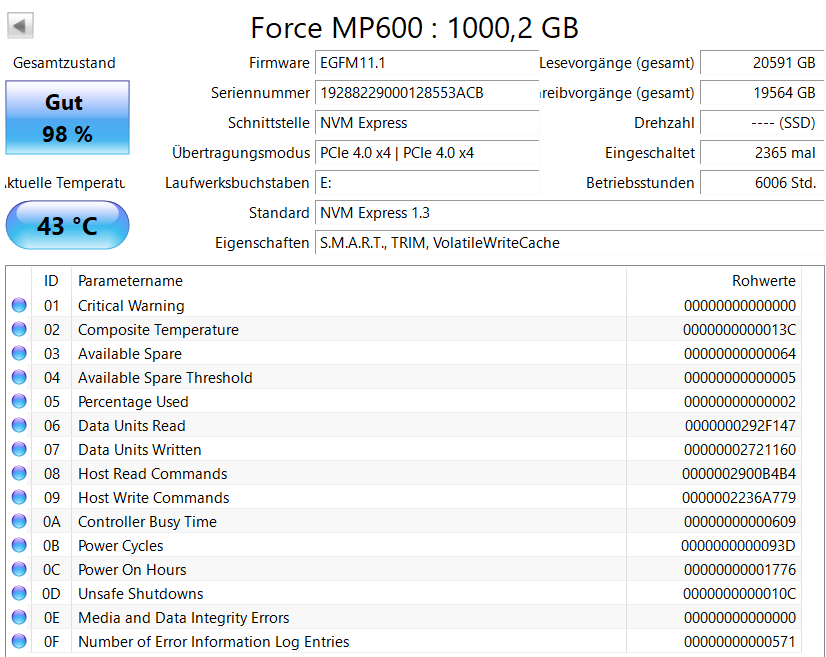Select the Composite Temperature parameter name
The image size is (826, 657).
tap(158, 330)
